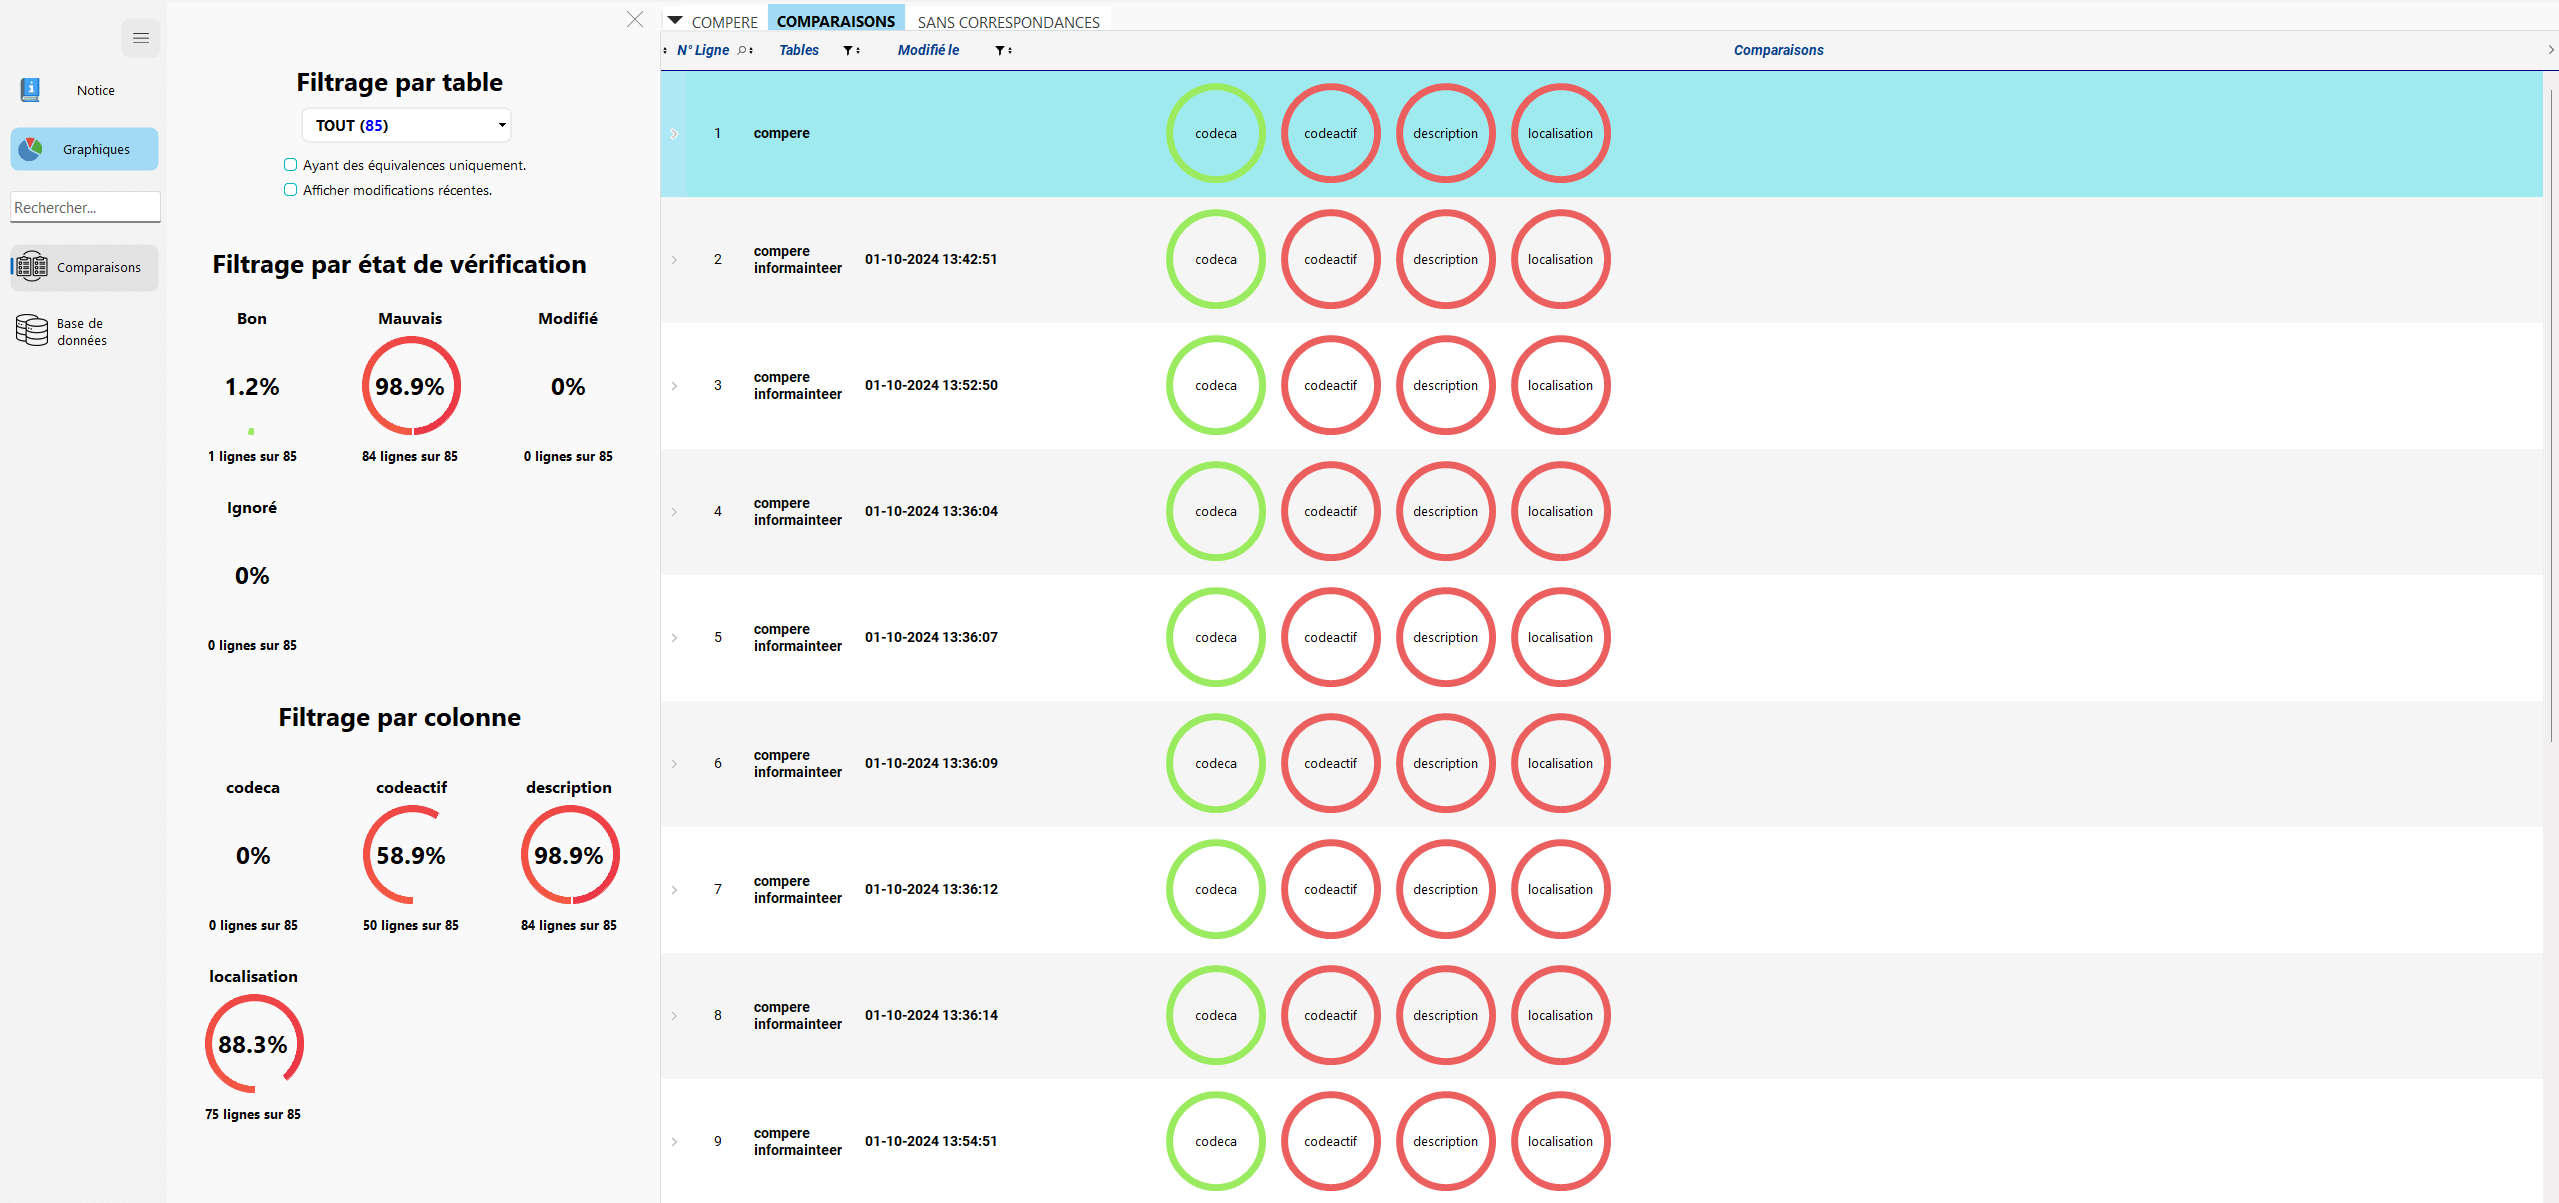Close the filtering panel with the X
The width and height of the screenshot is (2559, 1203).
[635, 19]
